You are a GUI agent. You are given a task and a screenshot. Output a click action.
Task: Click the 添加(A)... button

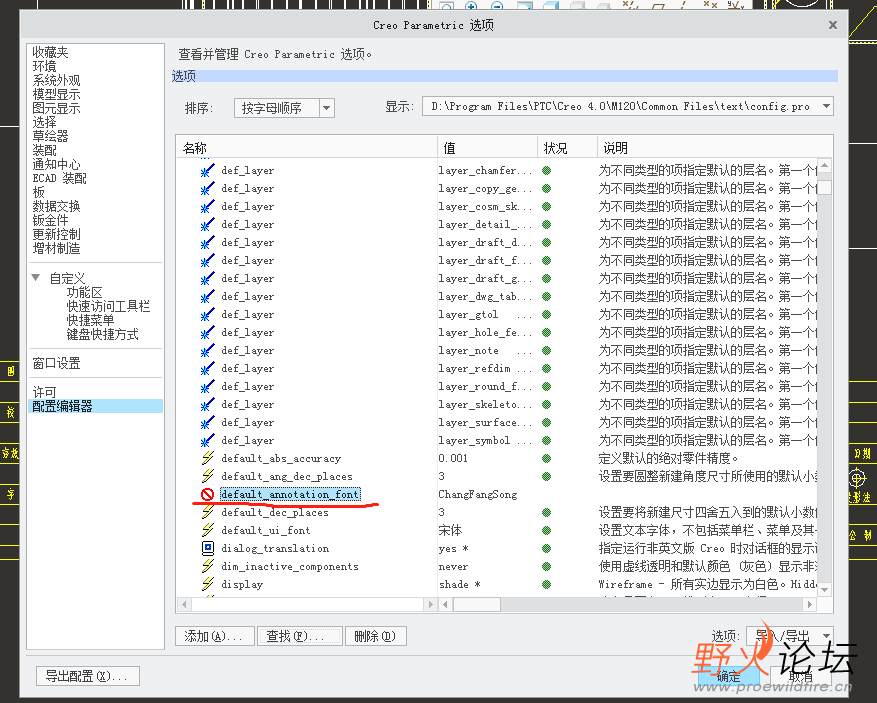pos(215,636)
